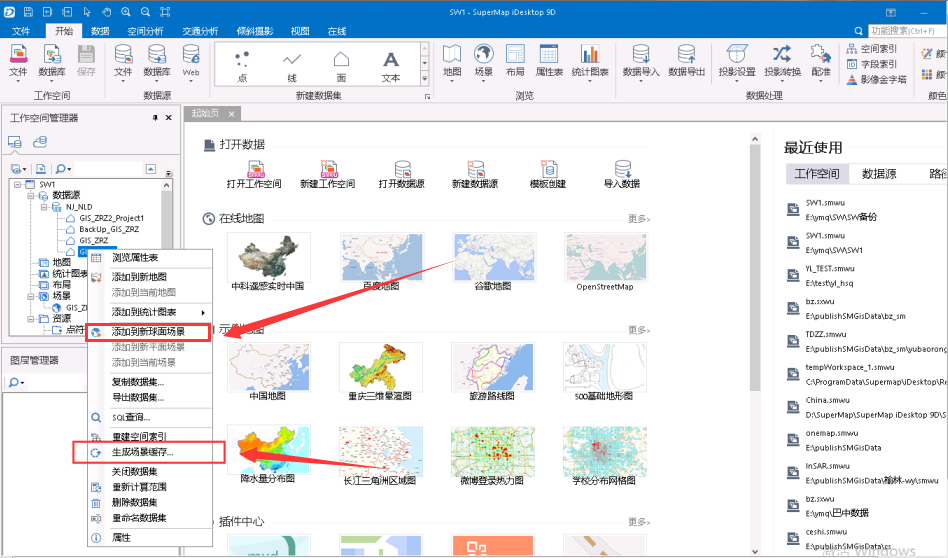The image size is (948, 558).
Task: Choose 添加到新球面场景 in context menu
Action: [151, 331]
